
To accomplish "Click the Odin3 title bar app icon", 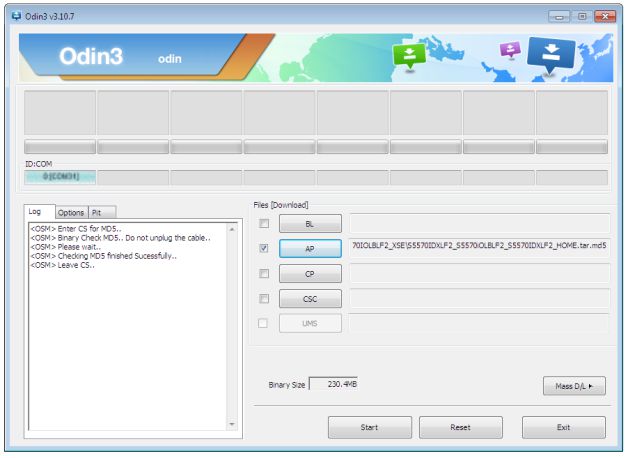I will coord(16,16).
